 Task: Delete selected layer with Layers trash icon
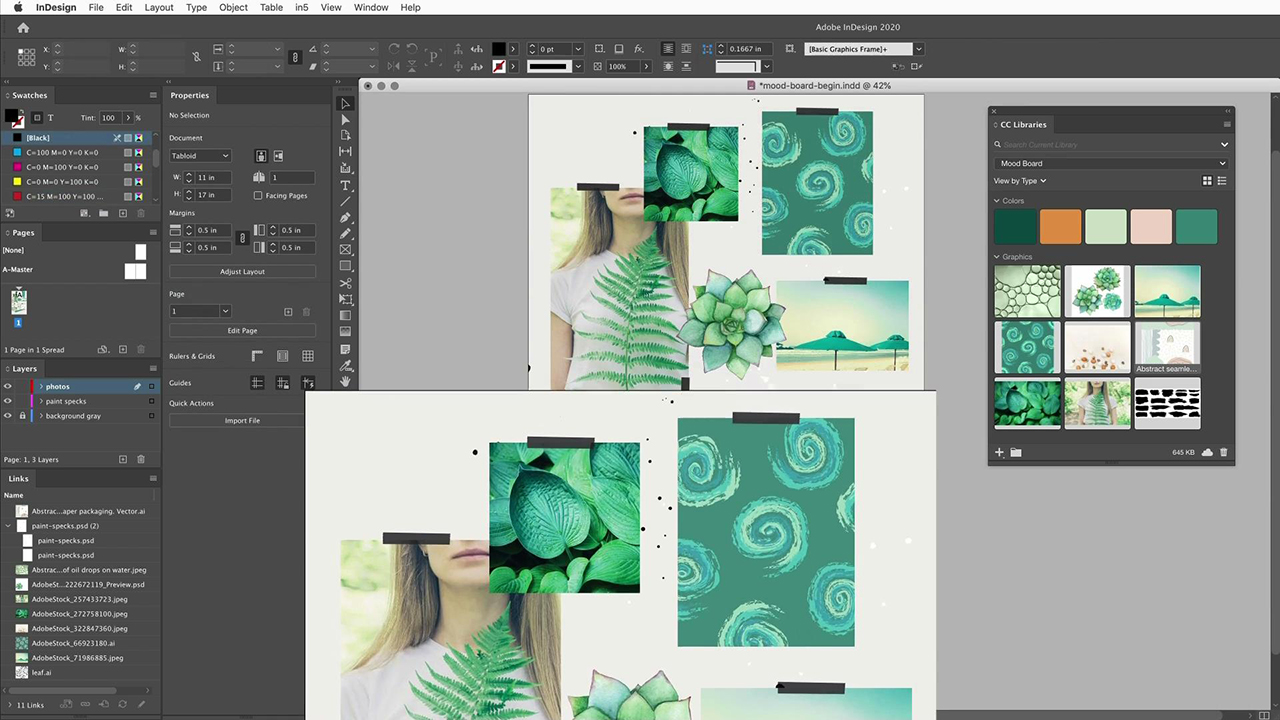pyautogui.click(x=141, y=459)
